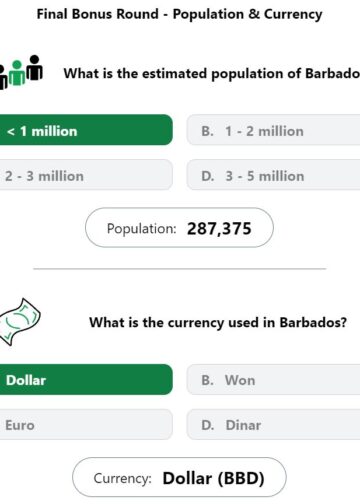Pick the '2 - 3 million' option
The width and height of the screenshot is (360, 504).
(x=86, y=175)
